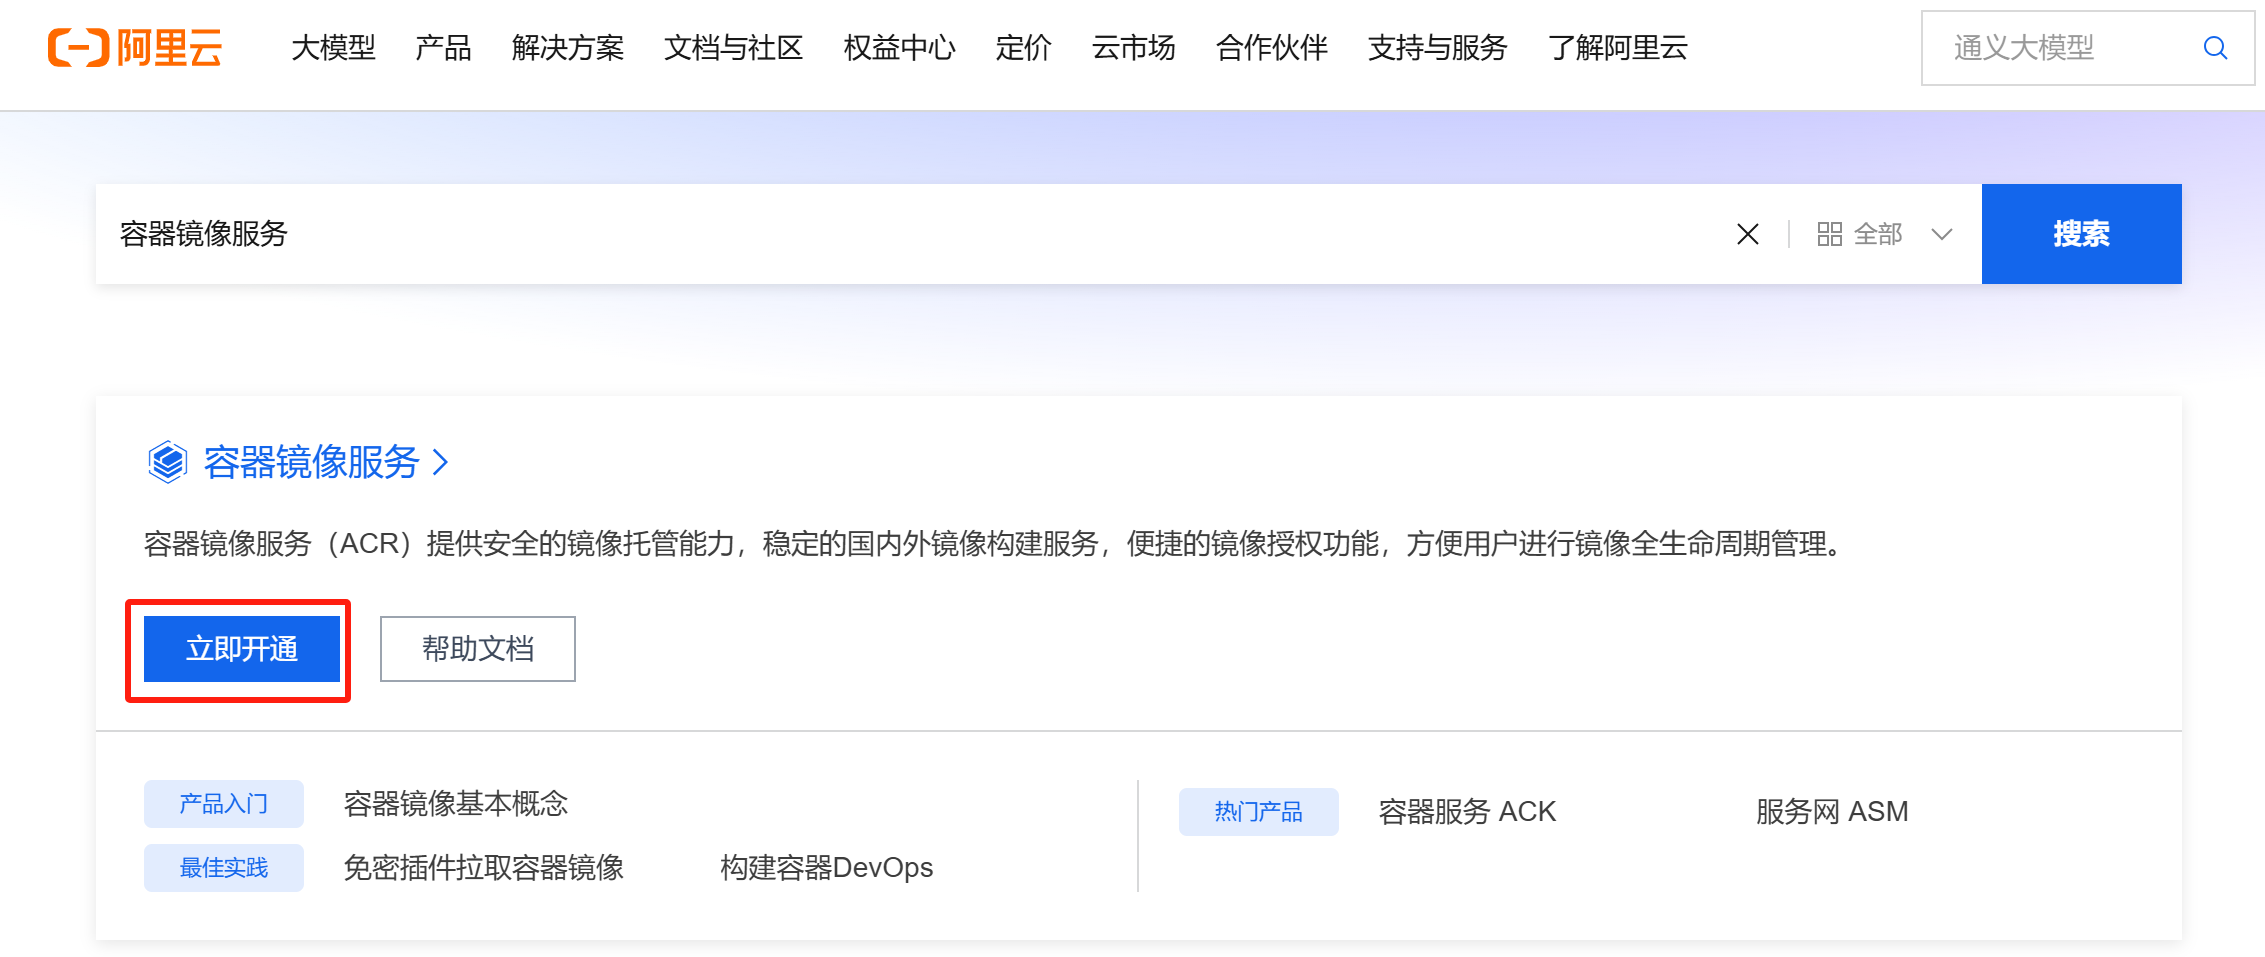The height and width of the screenshot is (957, 2265).
Task: Open the Aliyun logo home link
Action: [135, 48]
